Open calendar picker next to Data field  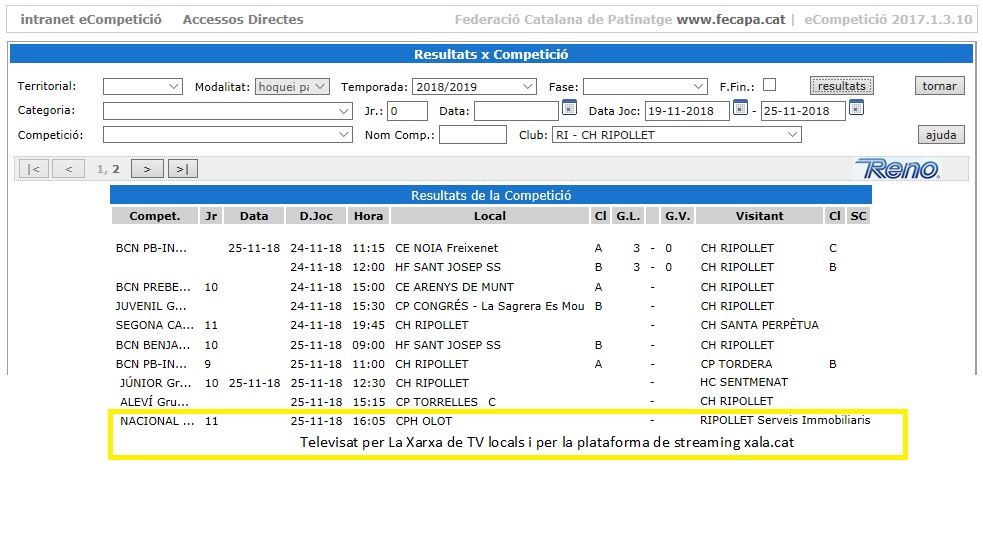pos(569,109)
